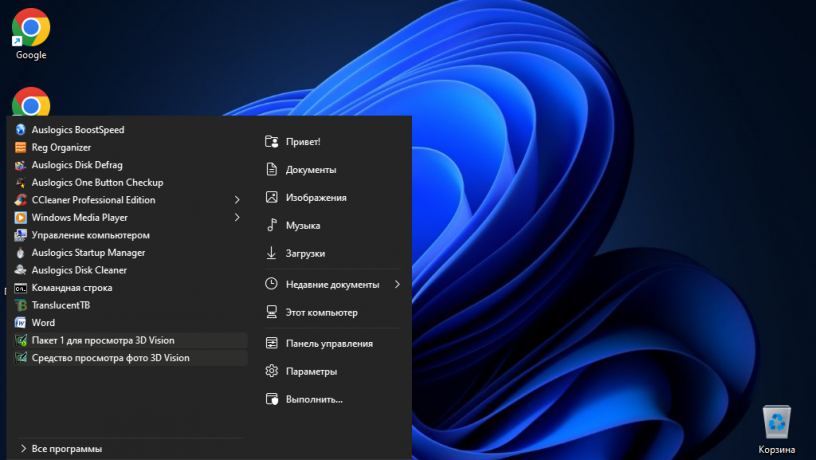Select the Командная строка label

pos(72,288)
